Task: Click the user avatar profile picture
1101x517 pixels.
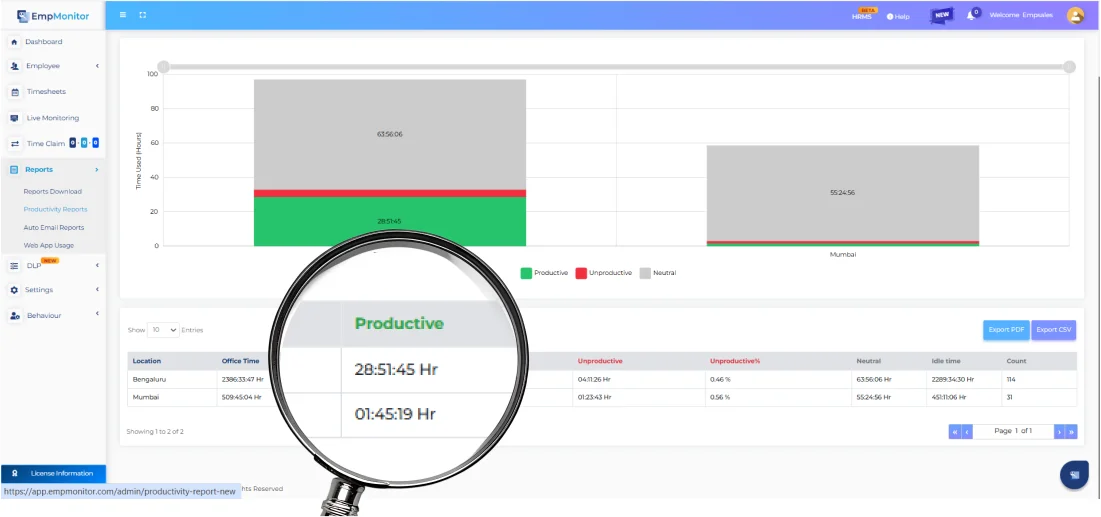Action: coord(1075,15)
